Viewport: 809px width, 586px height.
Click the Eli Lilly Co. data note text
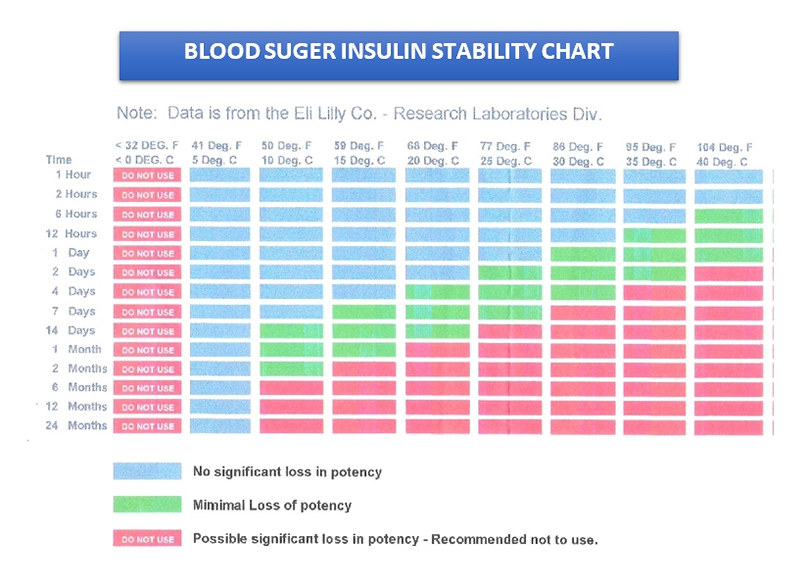(x=360, y=113)
